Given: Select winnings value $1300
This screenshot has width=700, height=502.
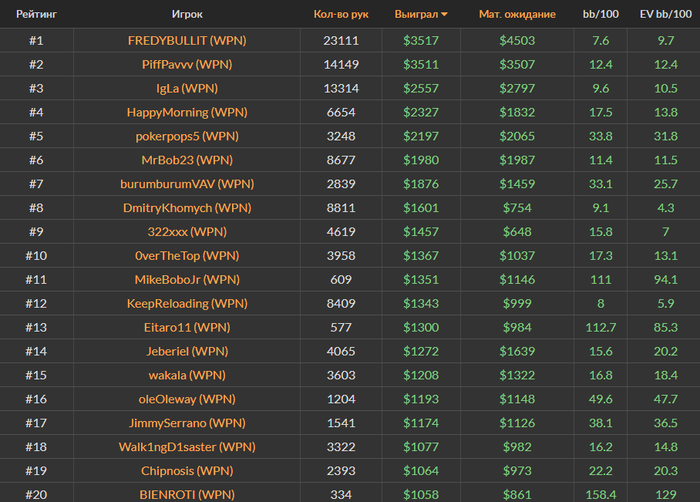Looking at the screenshot, I should [x=421, y=328].
